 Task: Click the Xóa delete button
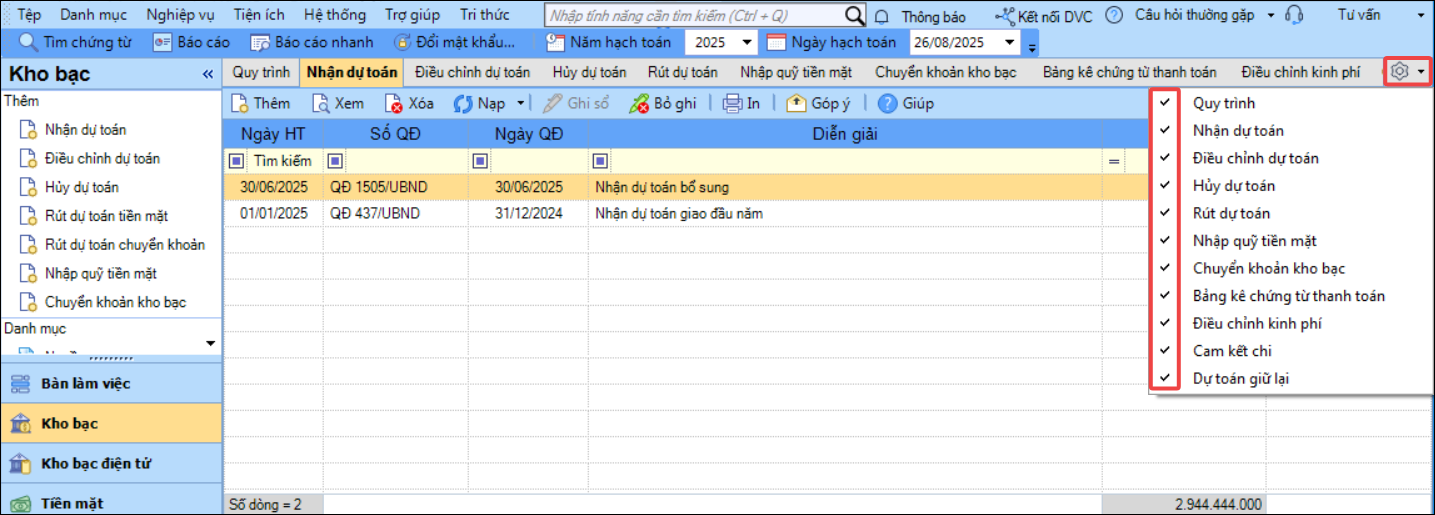click(x=410, y=103)
